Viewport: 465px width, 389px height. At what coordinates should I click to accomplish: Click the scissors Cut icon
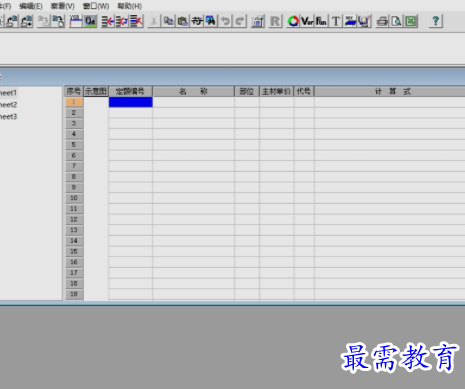[154, 21]
